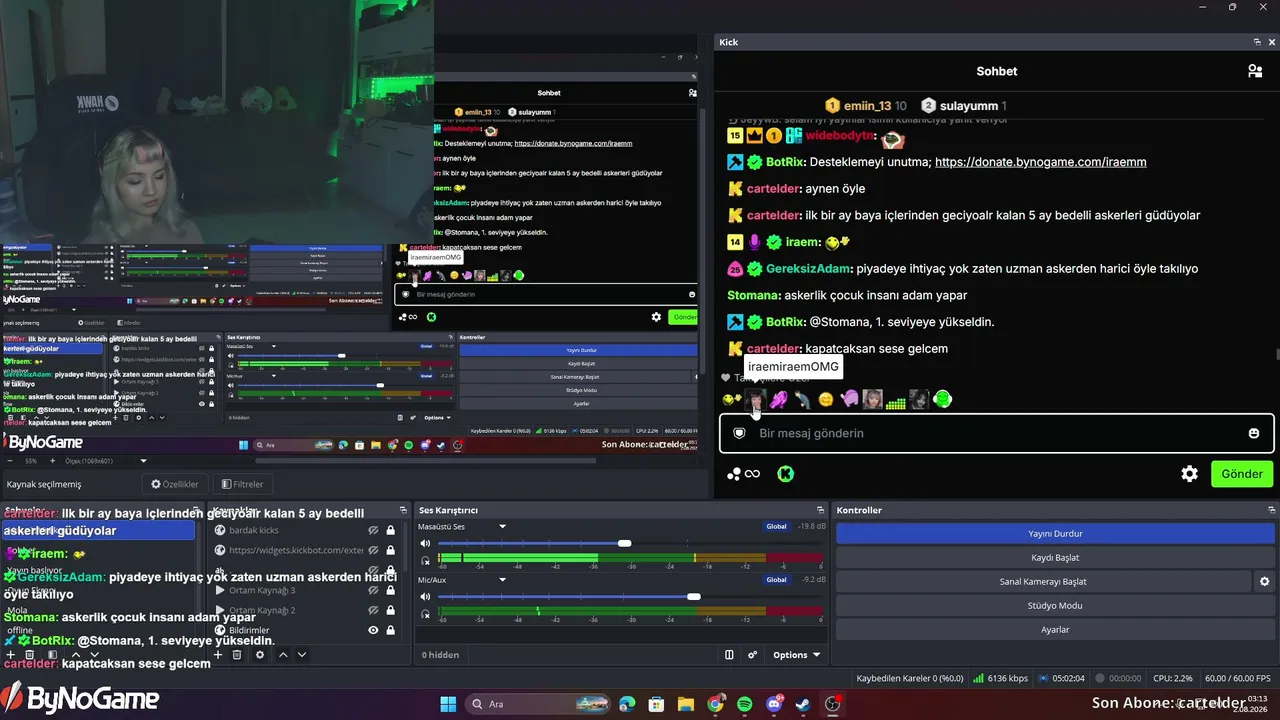Open the Kick chat user list icon
The image size is (1280, 720).
[1254, 71]
